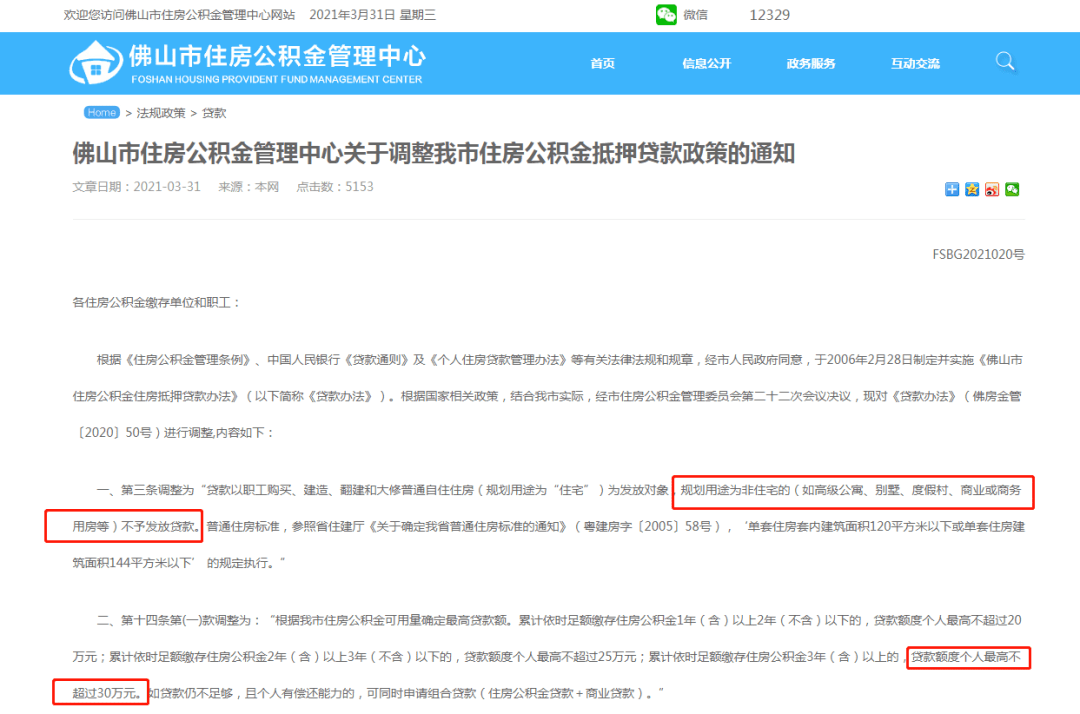Share via Weibo red icon

[992, 189]
